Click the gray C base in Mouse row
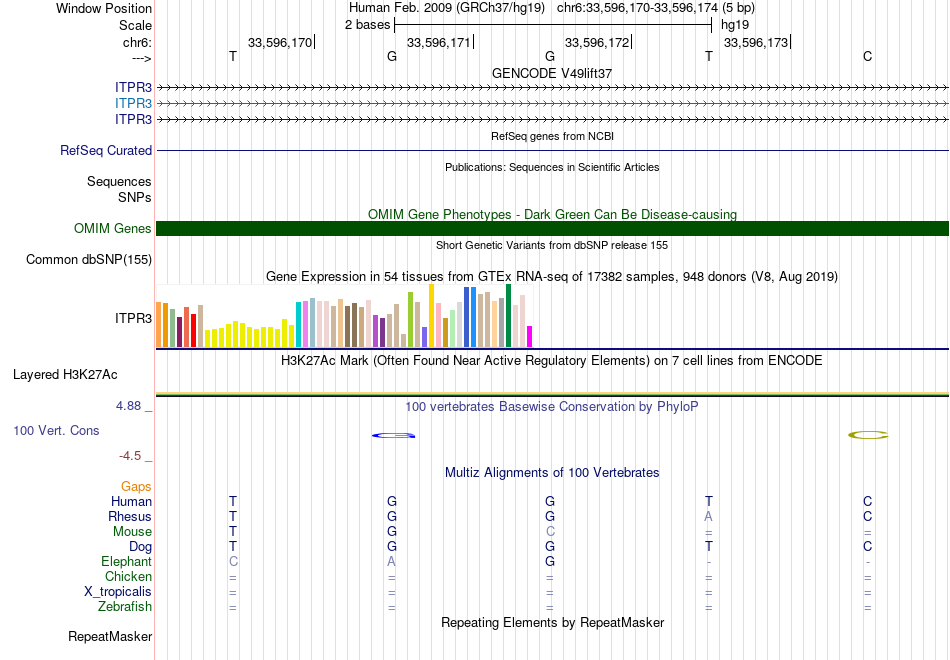950x660 pixels. 550,532
